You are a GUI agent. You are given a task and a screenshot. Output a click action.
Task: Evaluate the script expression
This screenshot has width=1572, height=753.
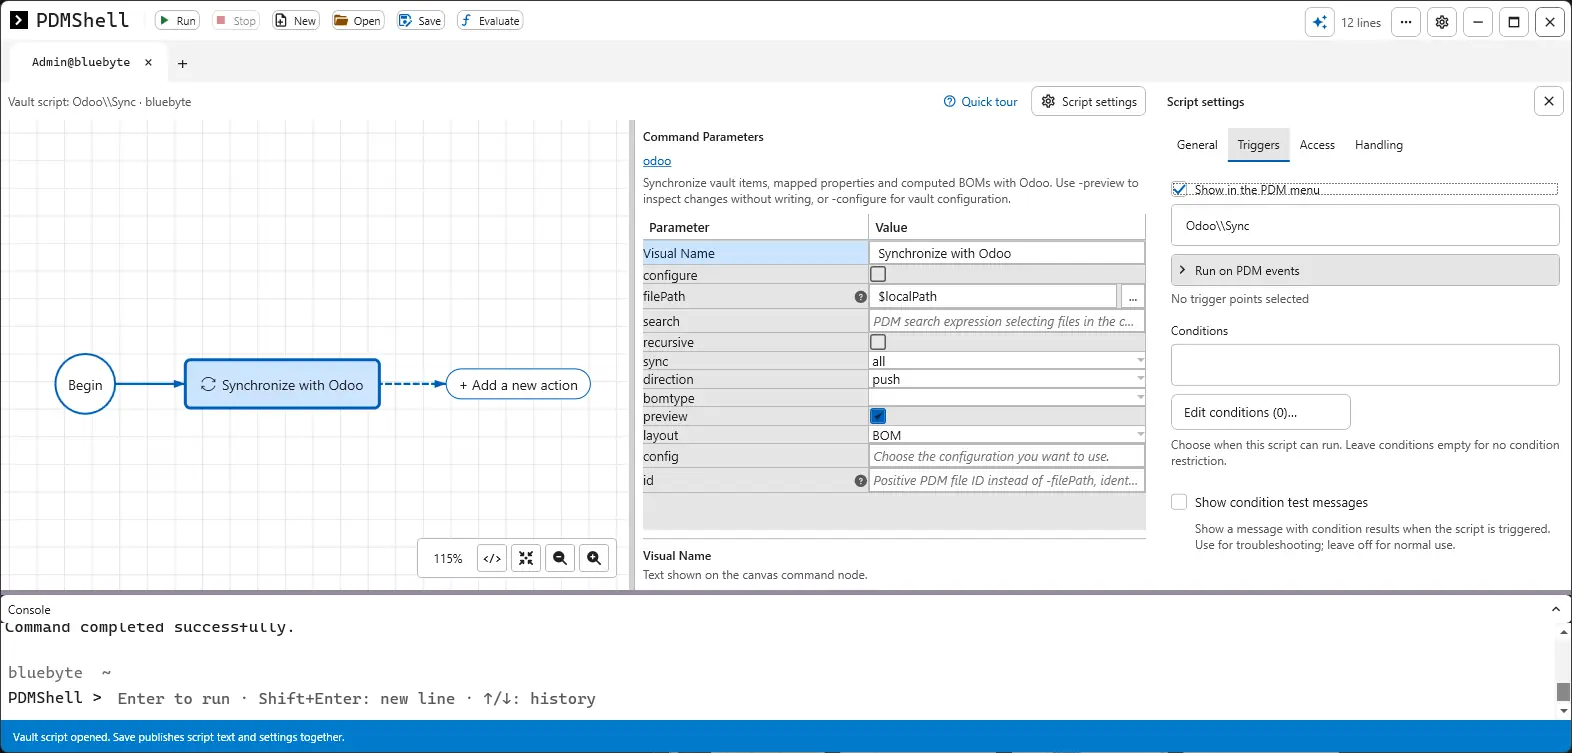pos(490,21)
